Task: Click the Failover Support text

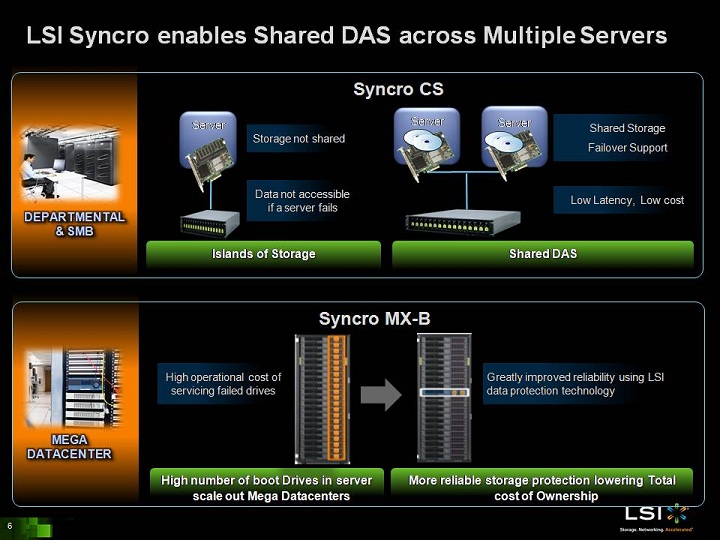Action: 628,148
